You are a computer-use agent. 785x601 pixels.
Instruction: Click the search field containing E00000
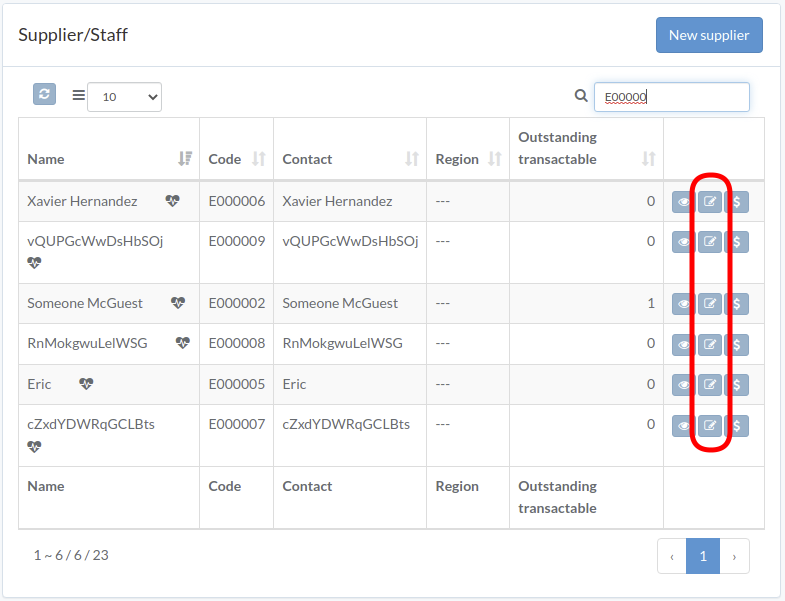(x=671, y=97)
